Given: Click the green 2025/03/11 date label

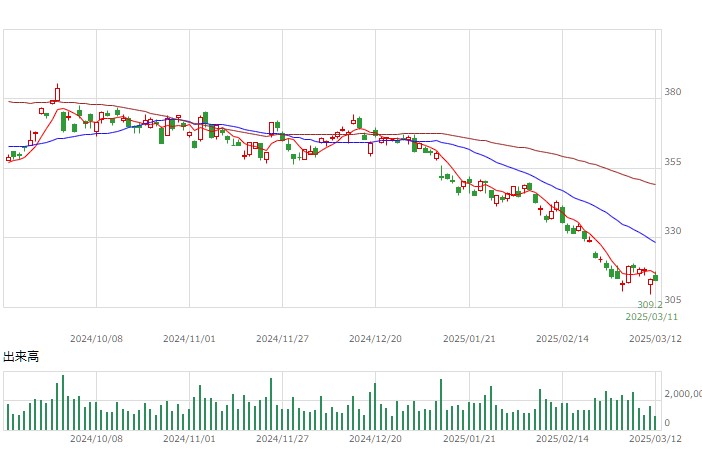Looking at the screenshot, I should click(651, 317).
